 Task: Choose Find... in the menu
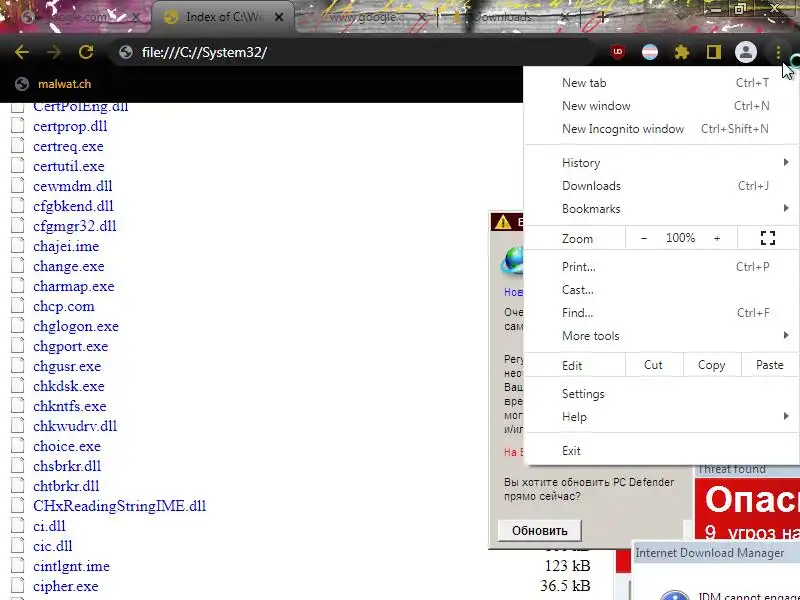662,313
